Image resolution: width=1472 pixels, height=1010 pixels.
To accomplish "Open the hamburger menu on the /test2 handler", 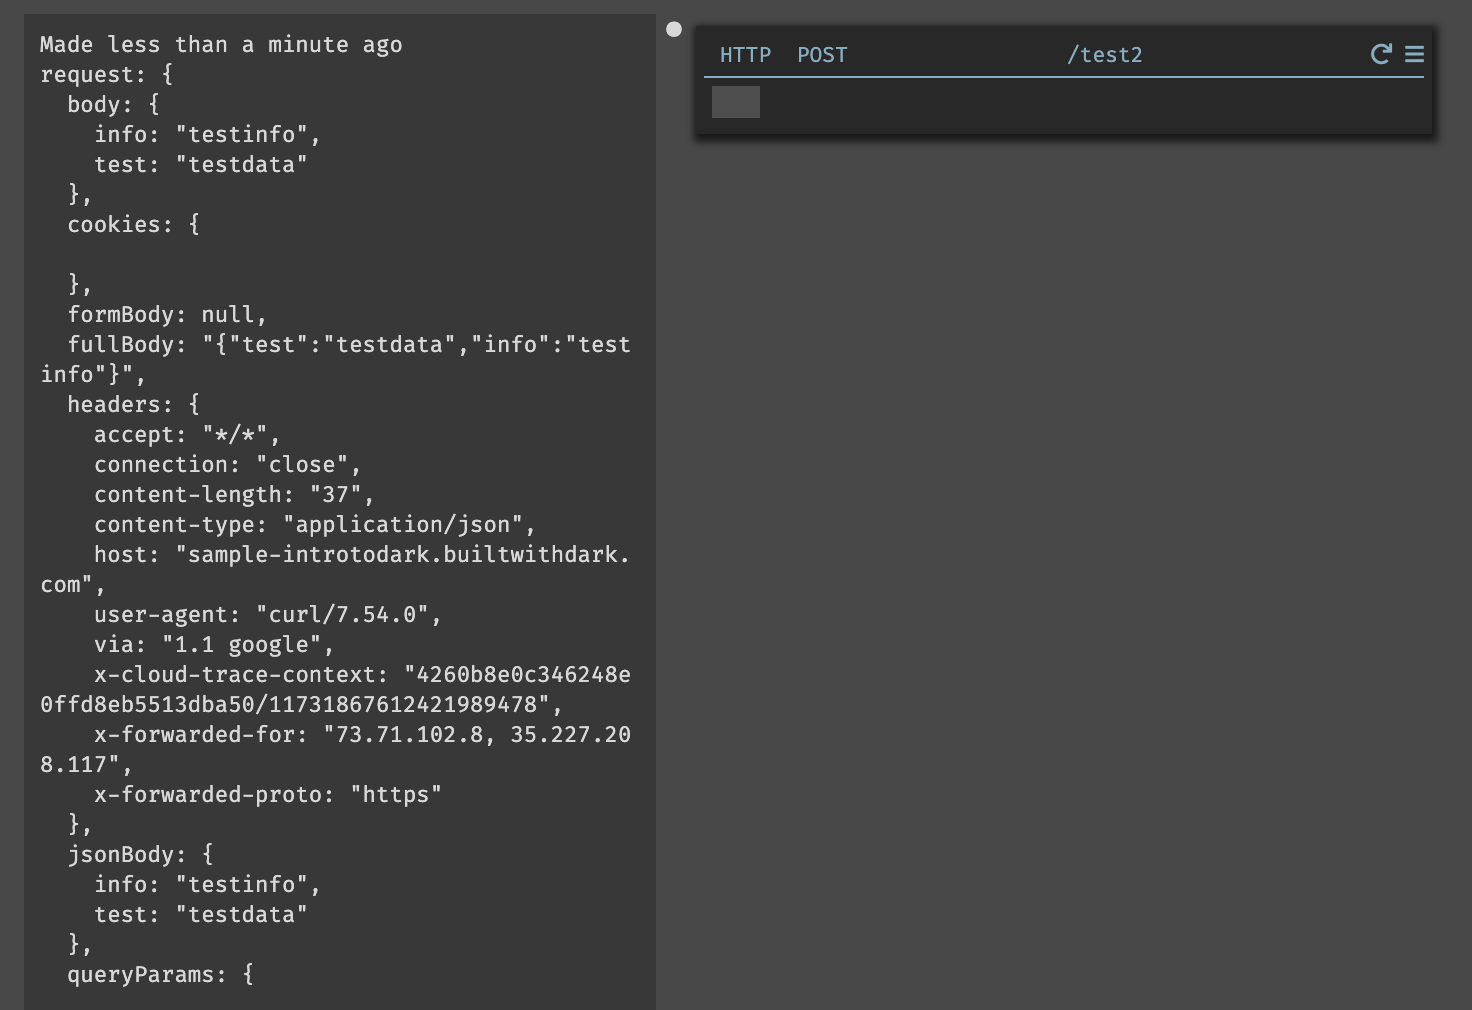I will tap(1414, 54).
